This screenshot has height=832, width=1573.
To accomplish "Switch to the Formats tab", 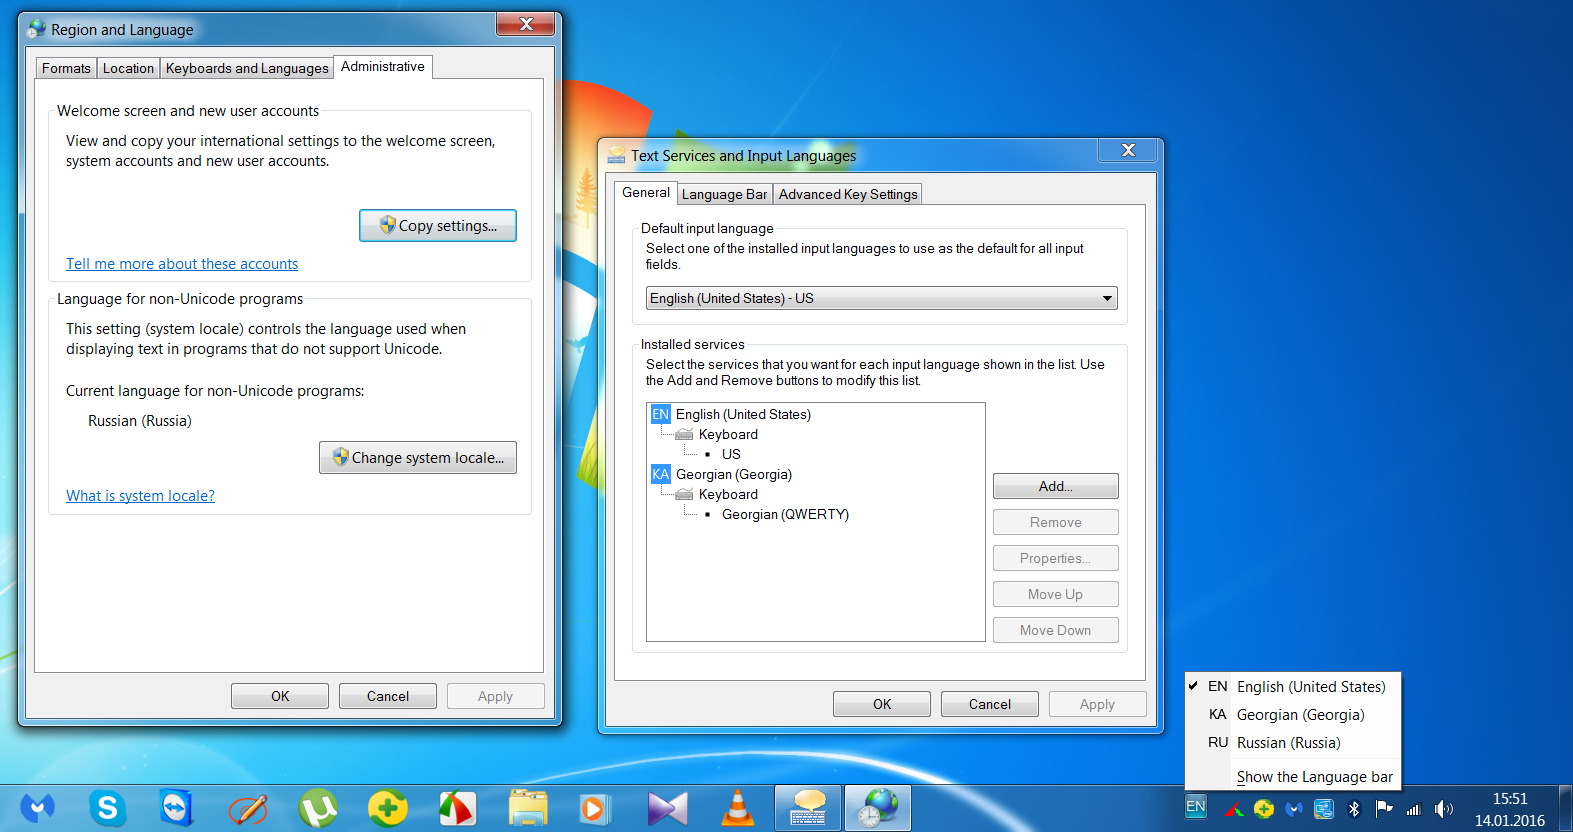I will tap(66, 68).
